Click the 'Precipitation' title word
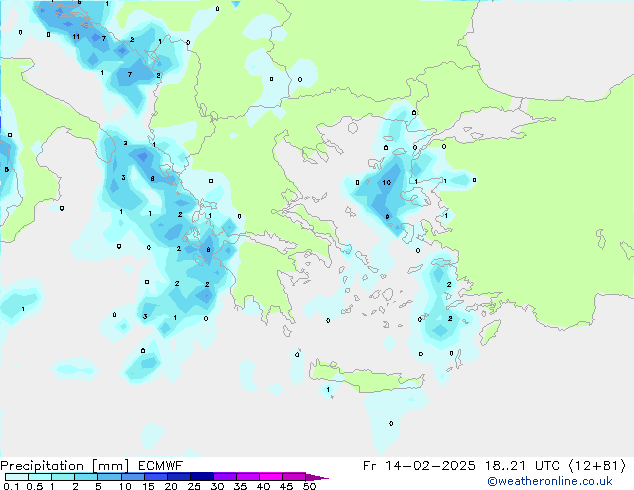Screen dimensions: 634x490 point(42,466)
